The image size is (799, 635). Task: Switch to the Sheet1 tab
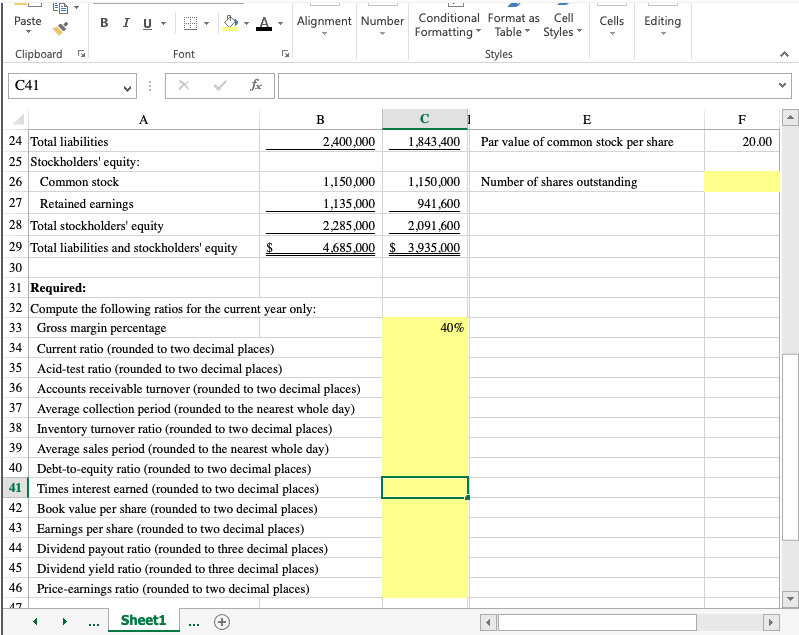point(143,620)
